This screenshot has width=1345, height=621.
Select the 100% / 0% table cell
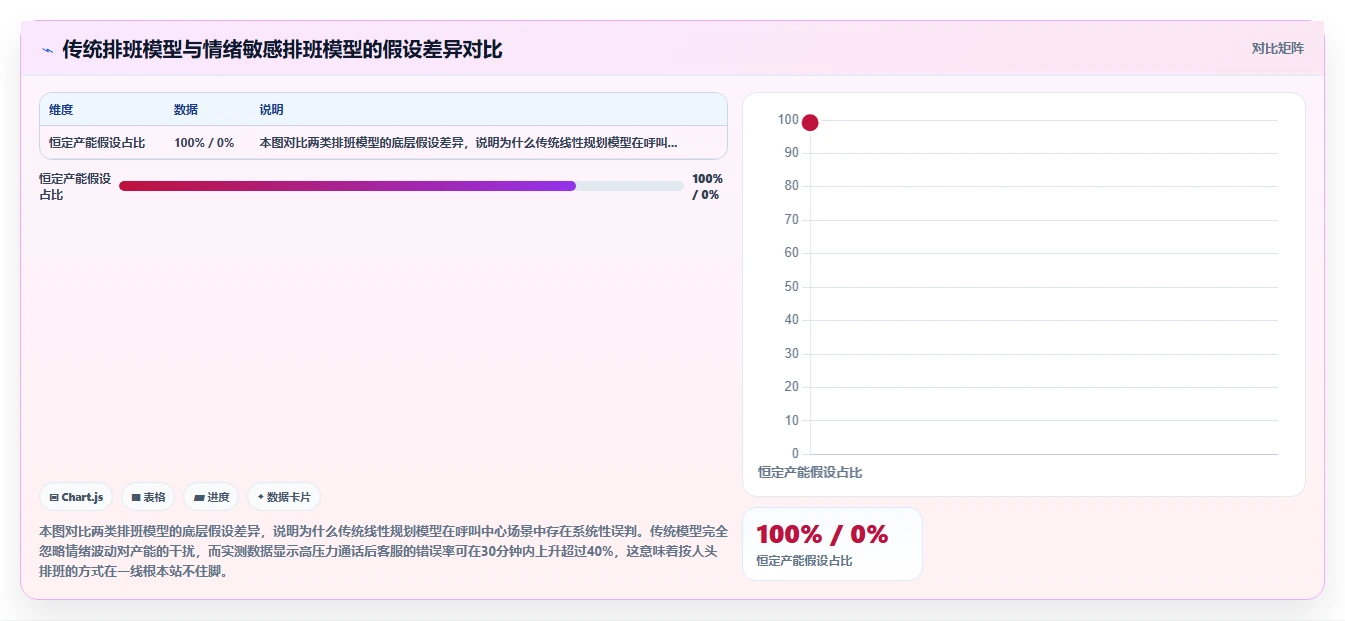click(204, 143)
